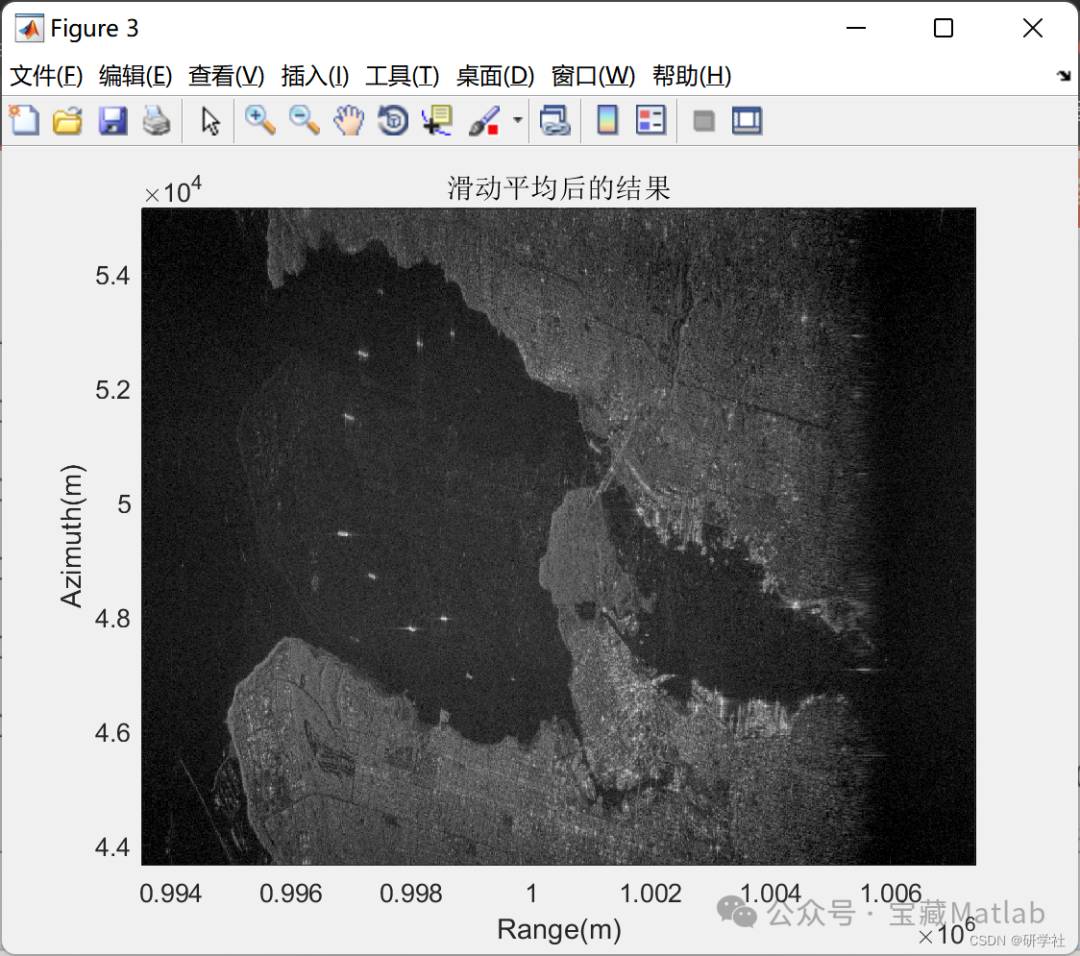The image size is (1080, 956).
Task: Maximize the Figure 3 window
Action: tap(943, 28)
